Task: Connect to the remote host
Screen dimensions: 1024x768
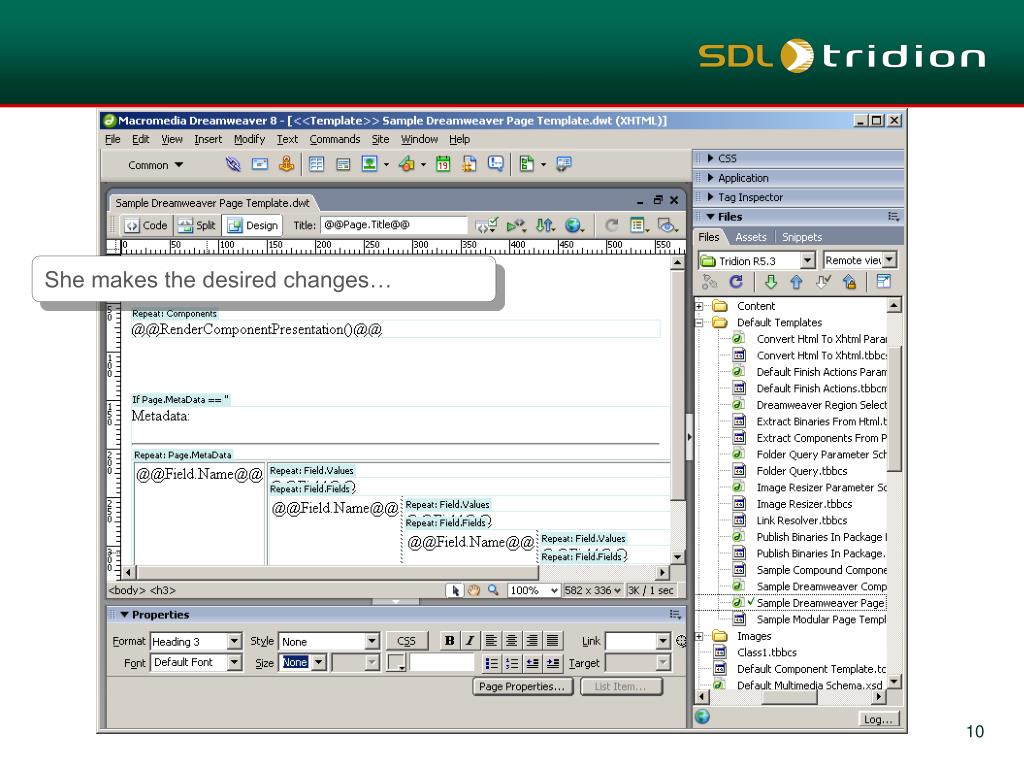Action: (709, 281)
